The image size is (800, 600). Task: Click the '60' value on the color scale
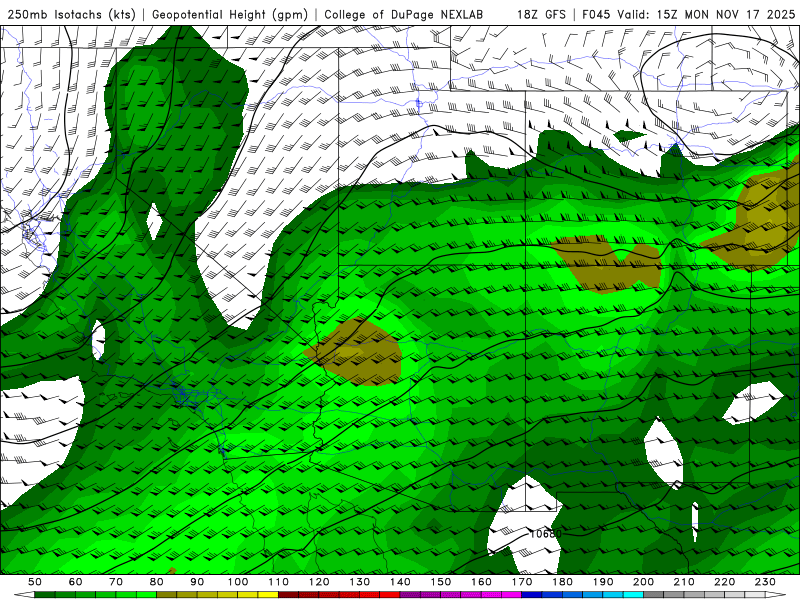click(x=76, y=582)
